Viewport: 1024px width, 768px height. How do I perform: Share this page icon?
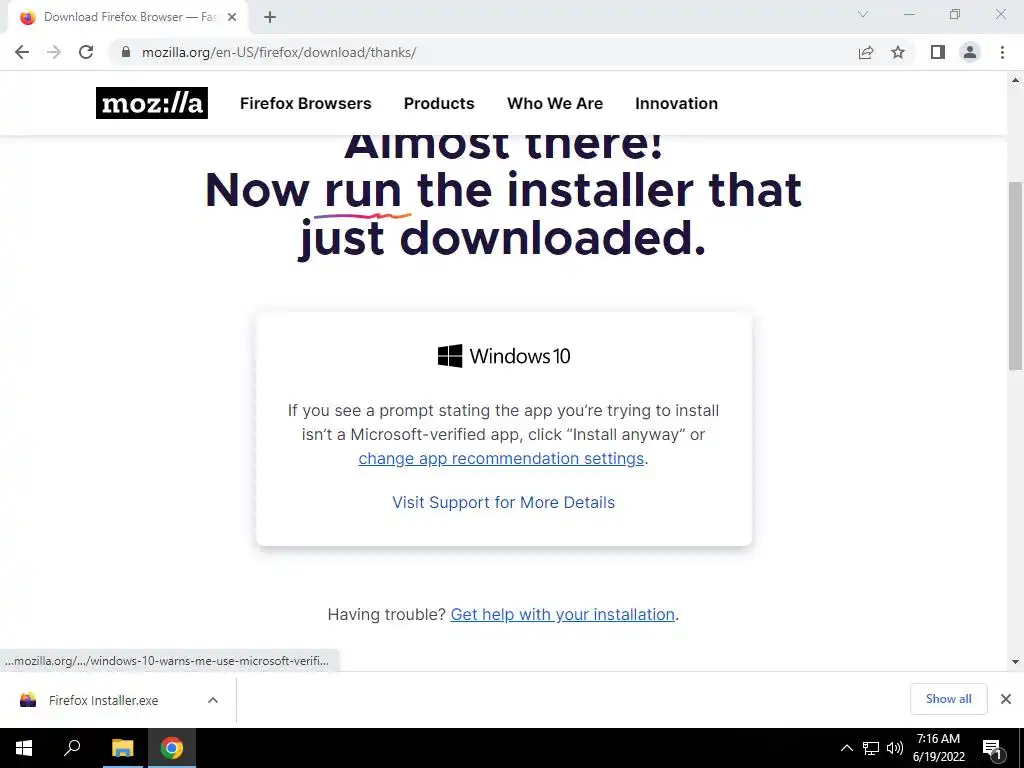(x=866, y=52)
